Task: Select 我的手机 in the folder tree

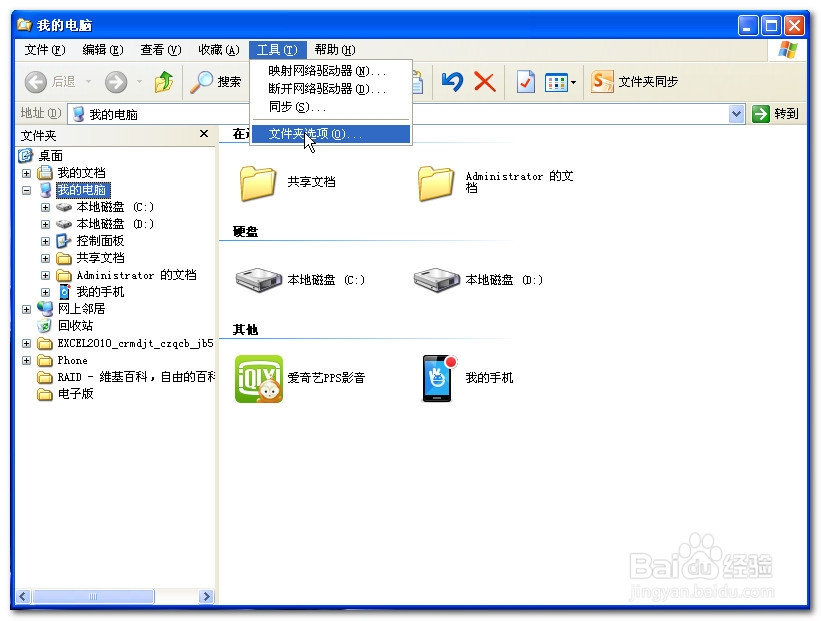Action: tap(100, 292)
